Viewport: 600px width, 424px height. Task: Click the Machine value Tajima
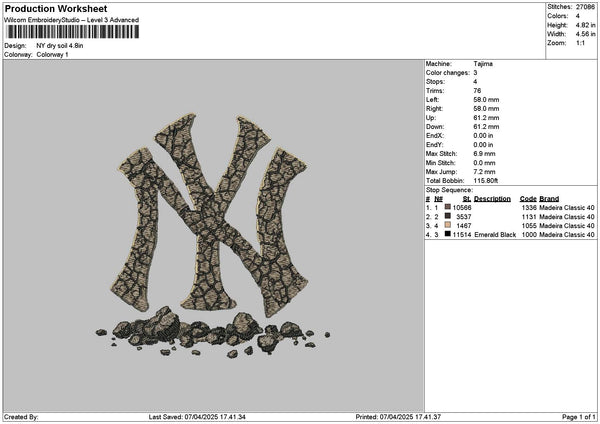(x=483, y=64)
